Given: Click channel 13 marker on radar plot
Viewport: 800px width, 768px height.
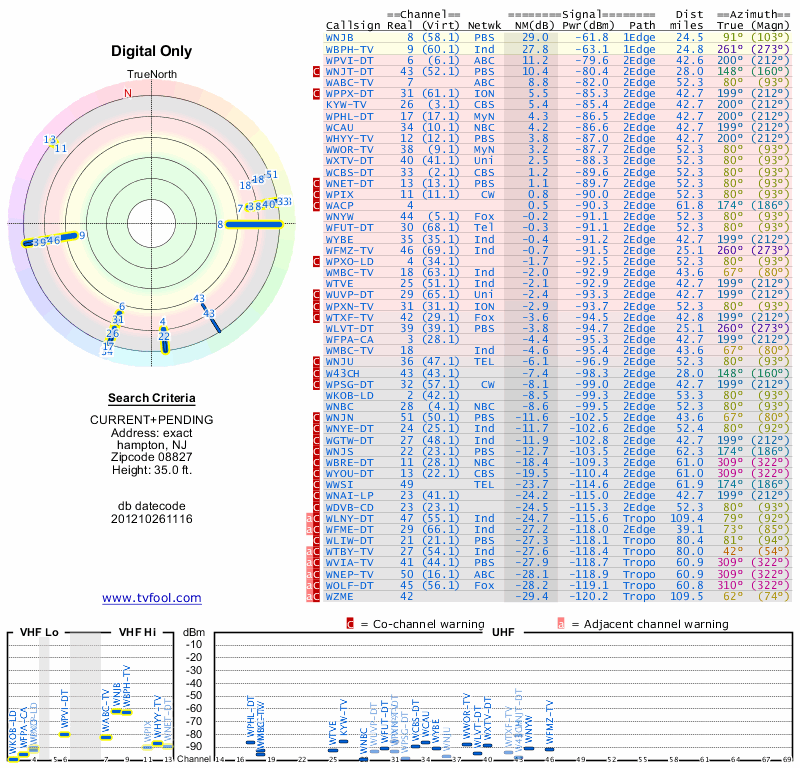Looking at the screenshot, I should click(x=50, y=139).
